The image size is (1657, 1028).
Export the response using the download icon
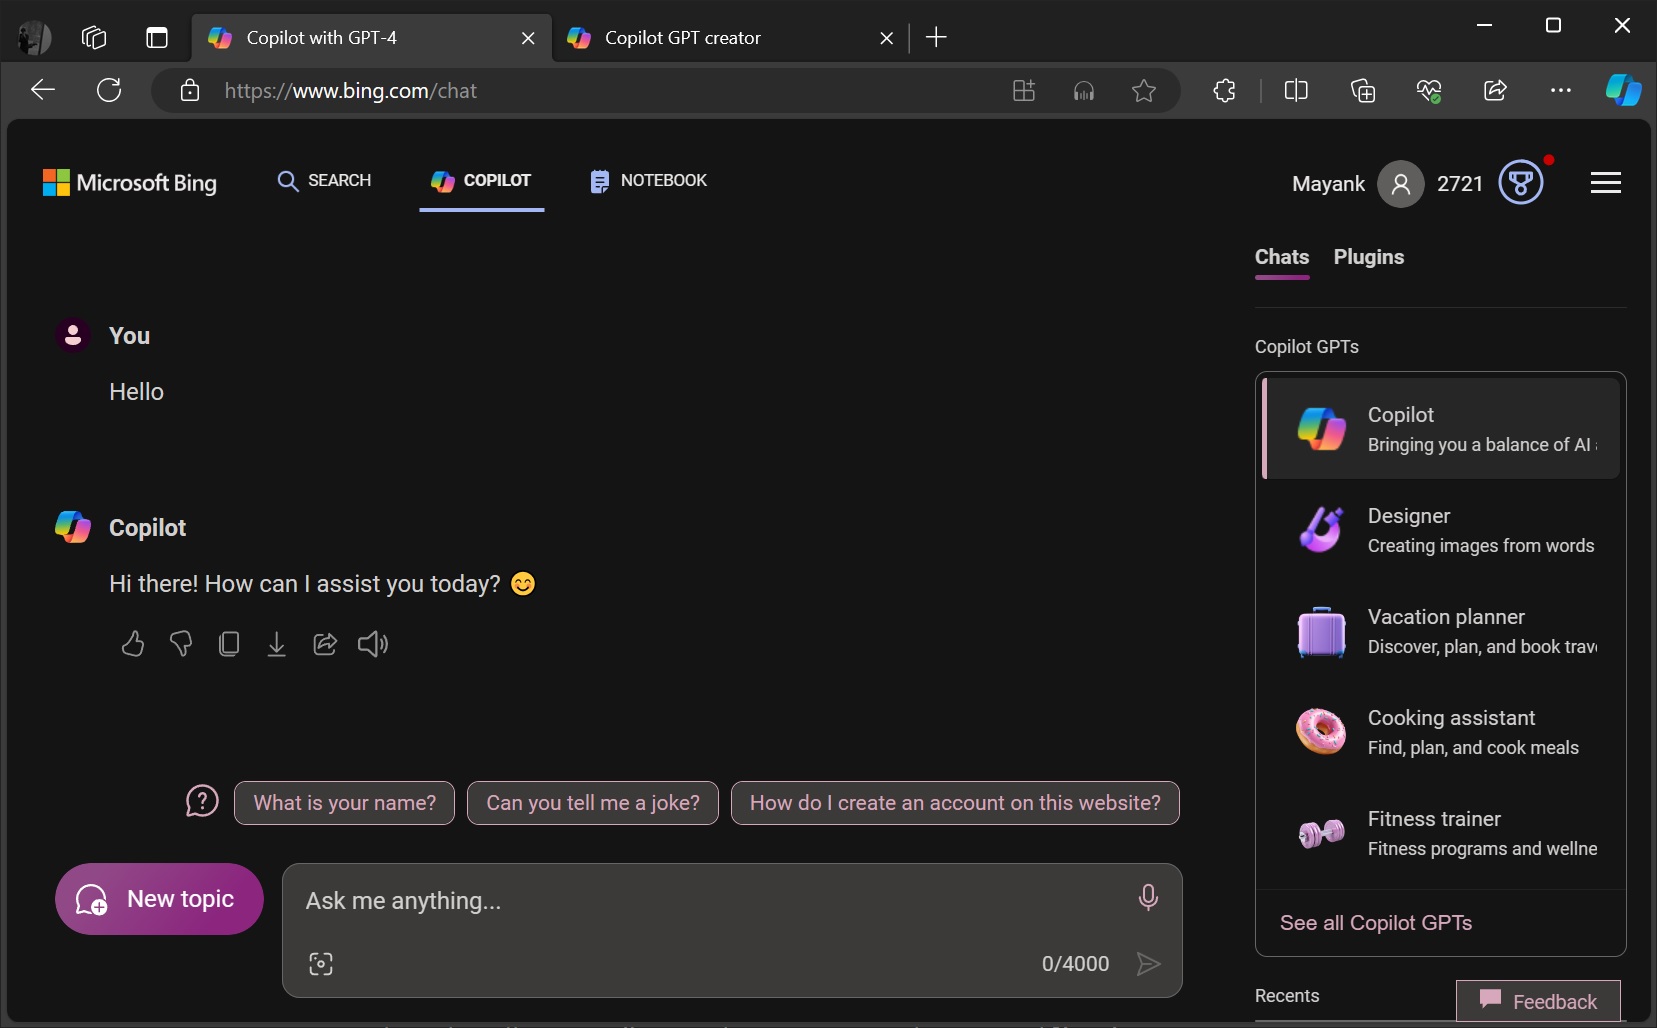point(277,644)
